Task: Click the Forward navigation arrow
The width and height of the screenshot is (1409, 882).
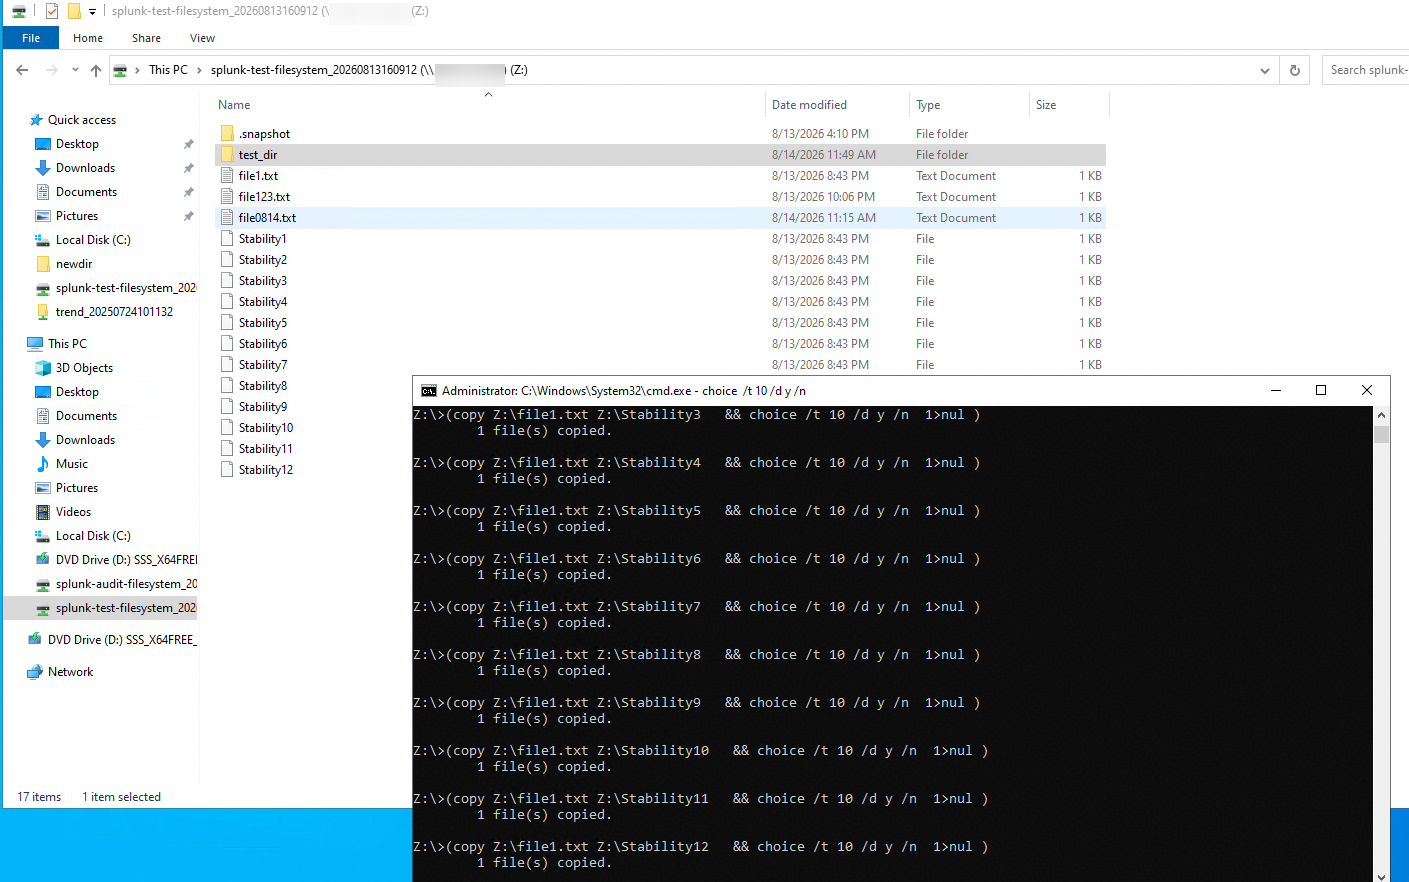Action: click(x=51, y=70)
